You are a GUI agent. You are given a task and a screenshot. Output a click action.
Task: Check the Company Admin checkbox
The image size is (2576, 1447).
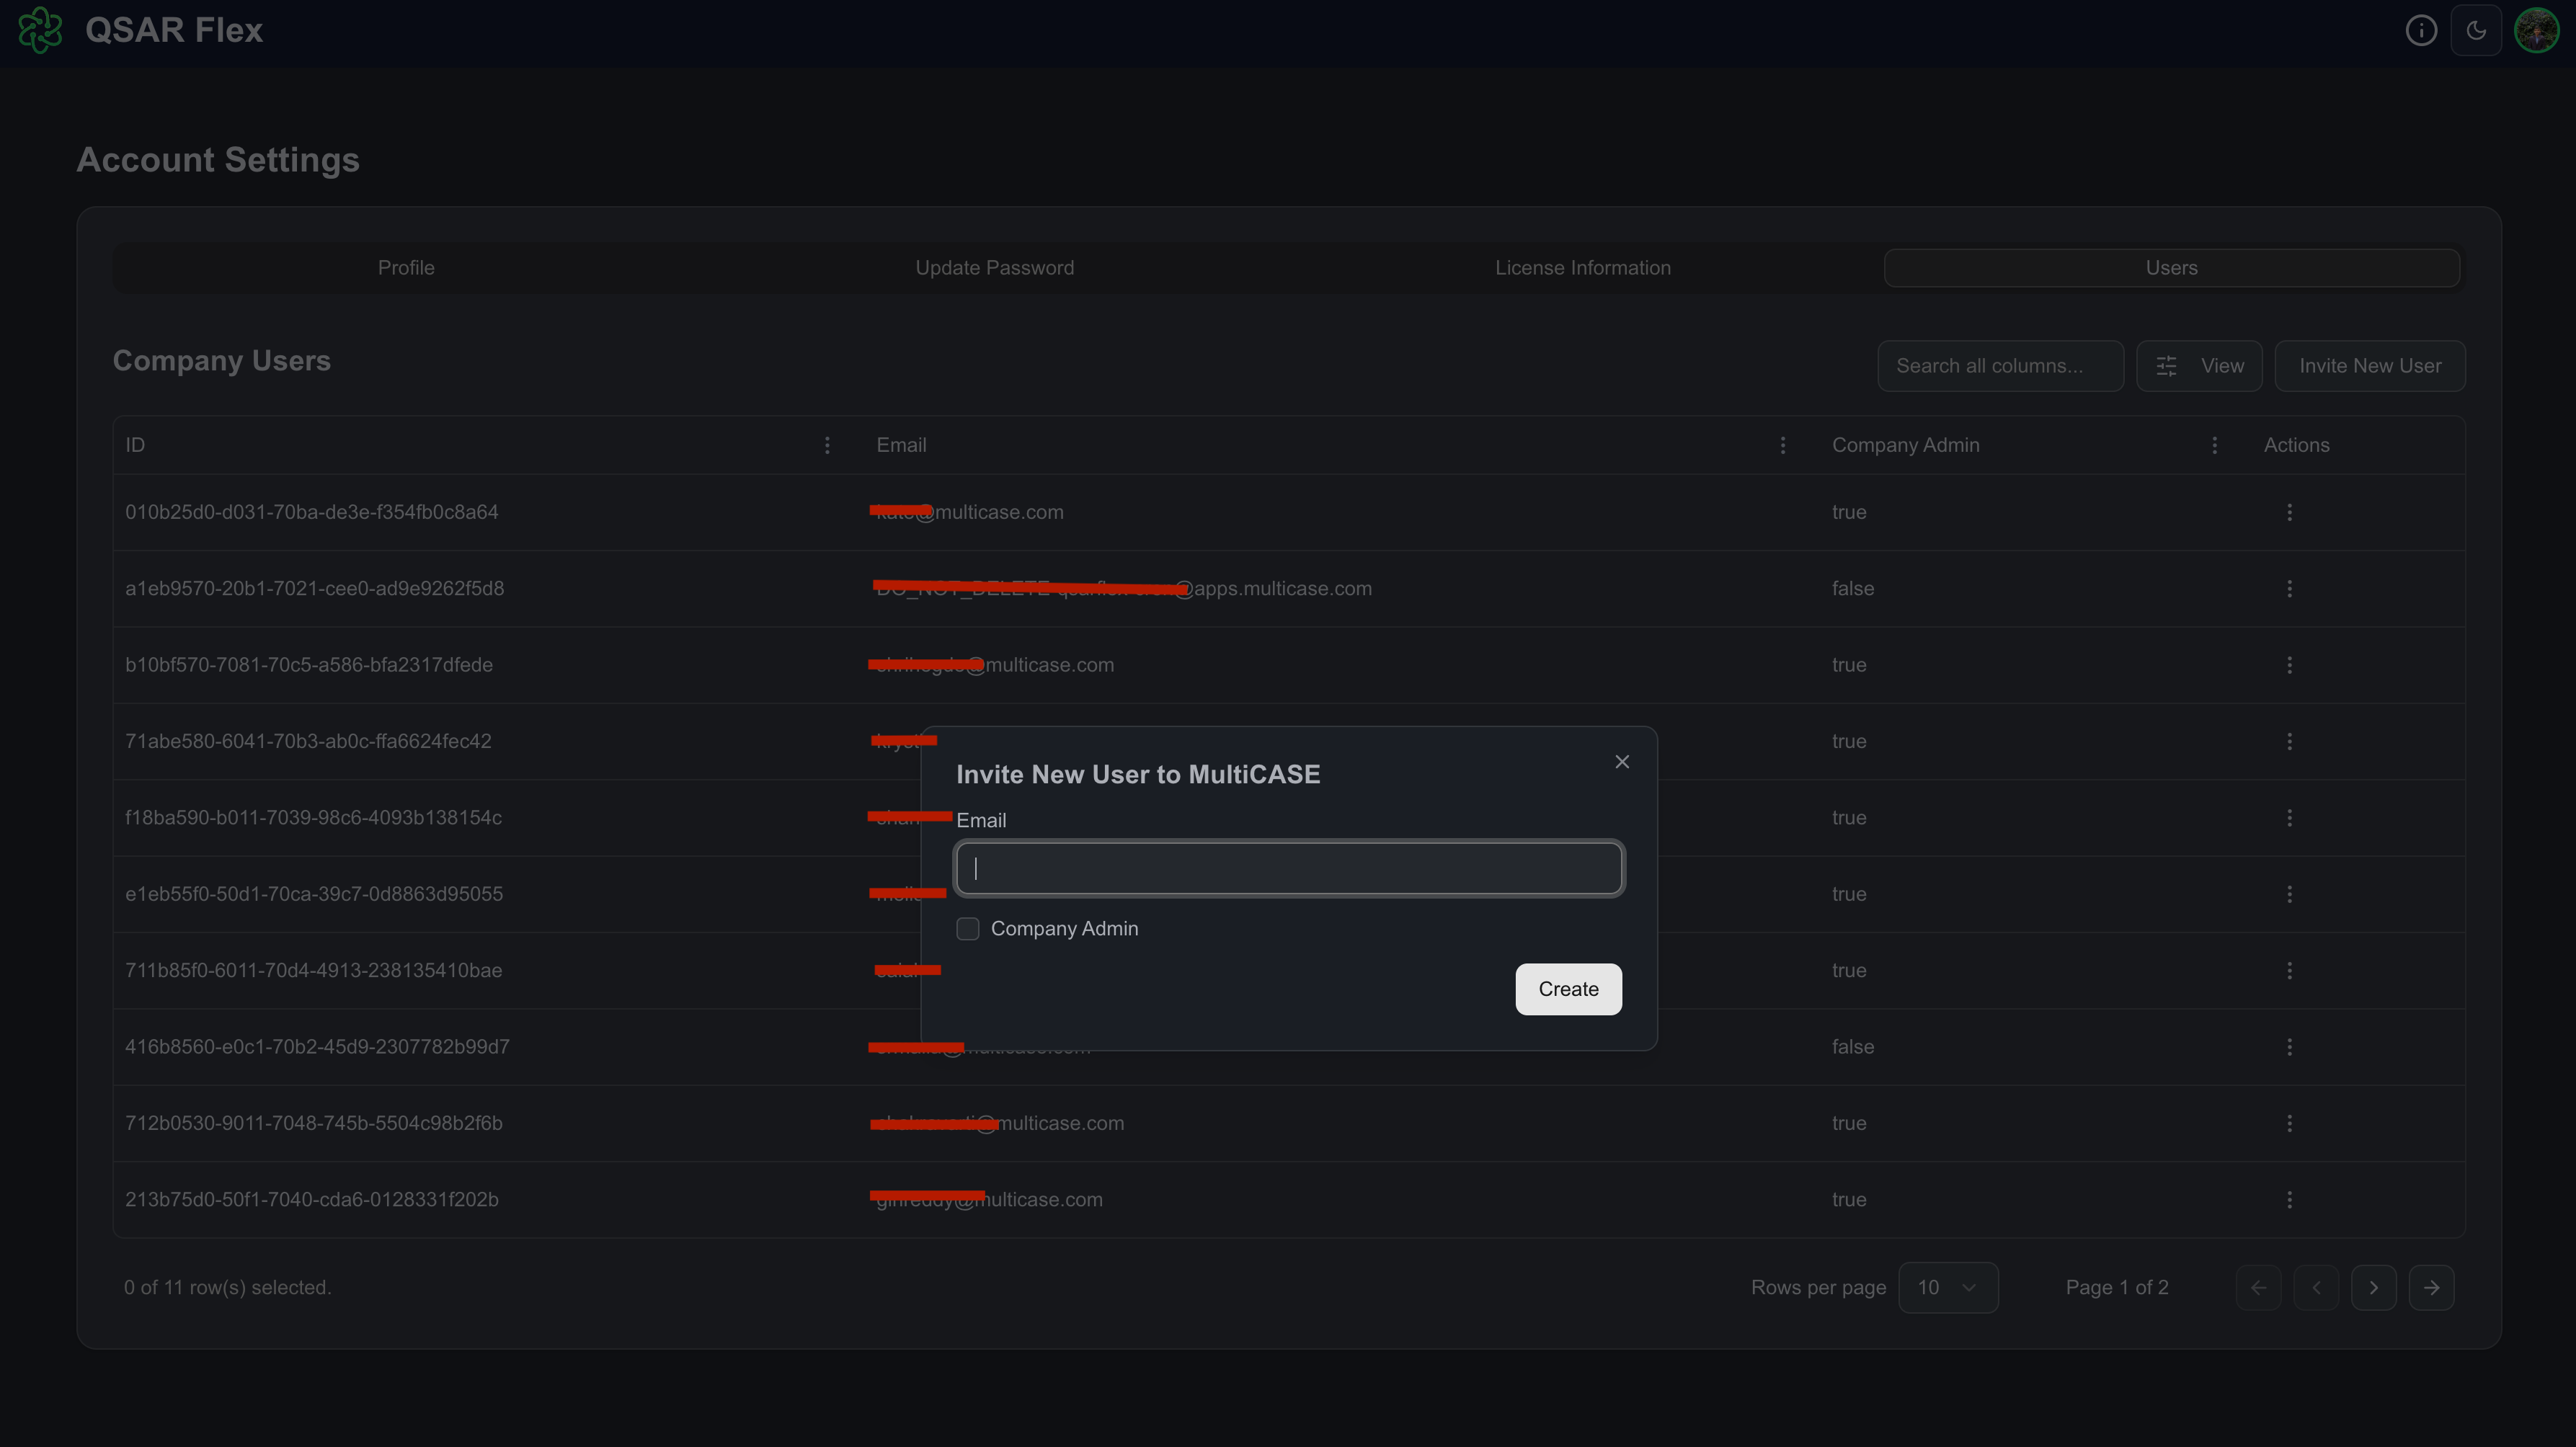tap(967, 929)
